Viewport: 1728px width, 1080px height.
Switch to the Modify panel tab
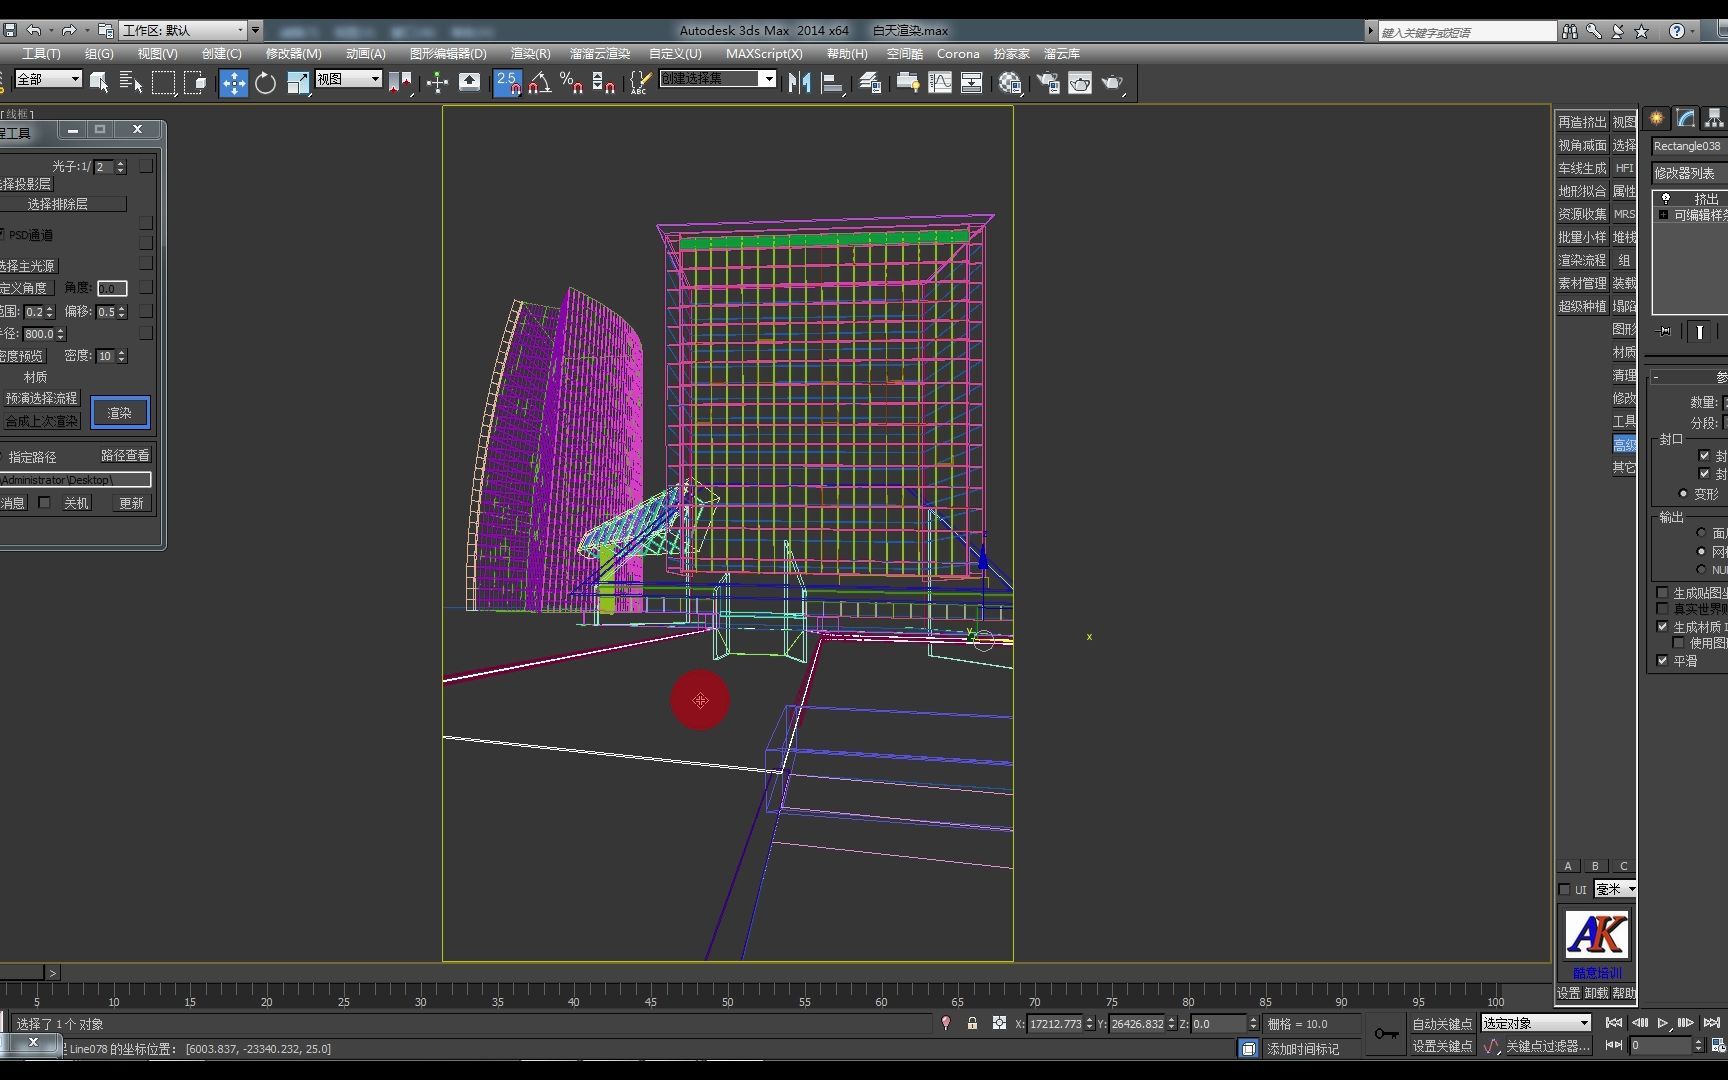tap(1686, 118)
